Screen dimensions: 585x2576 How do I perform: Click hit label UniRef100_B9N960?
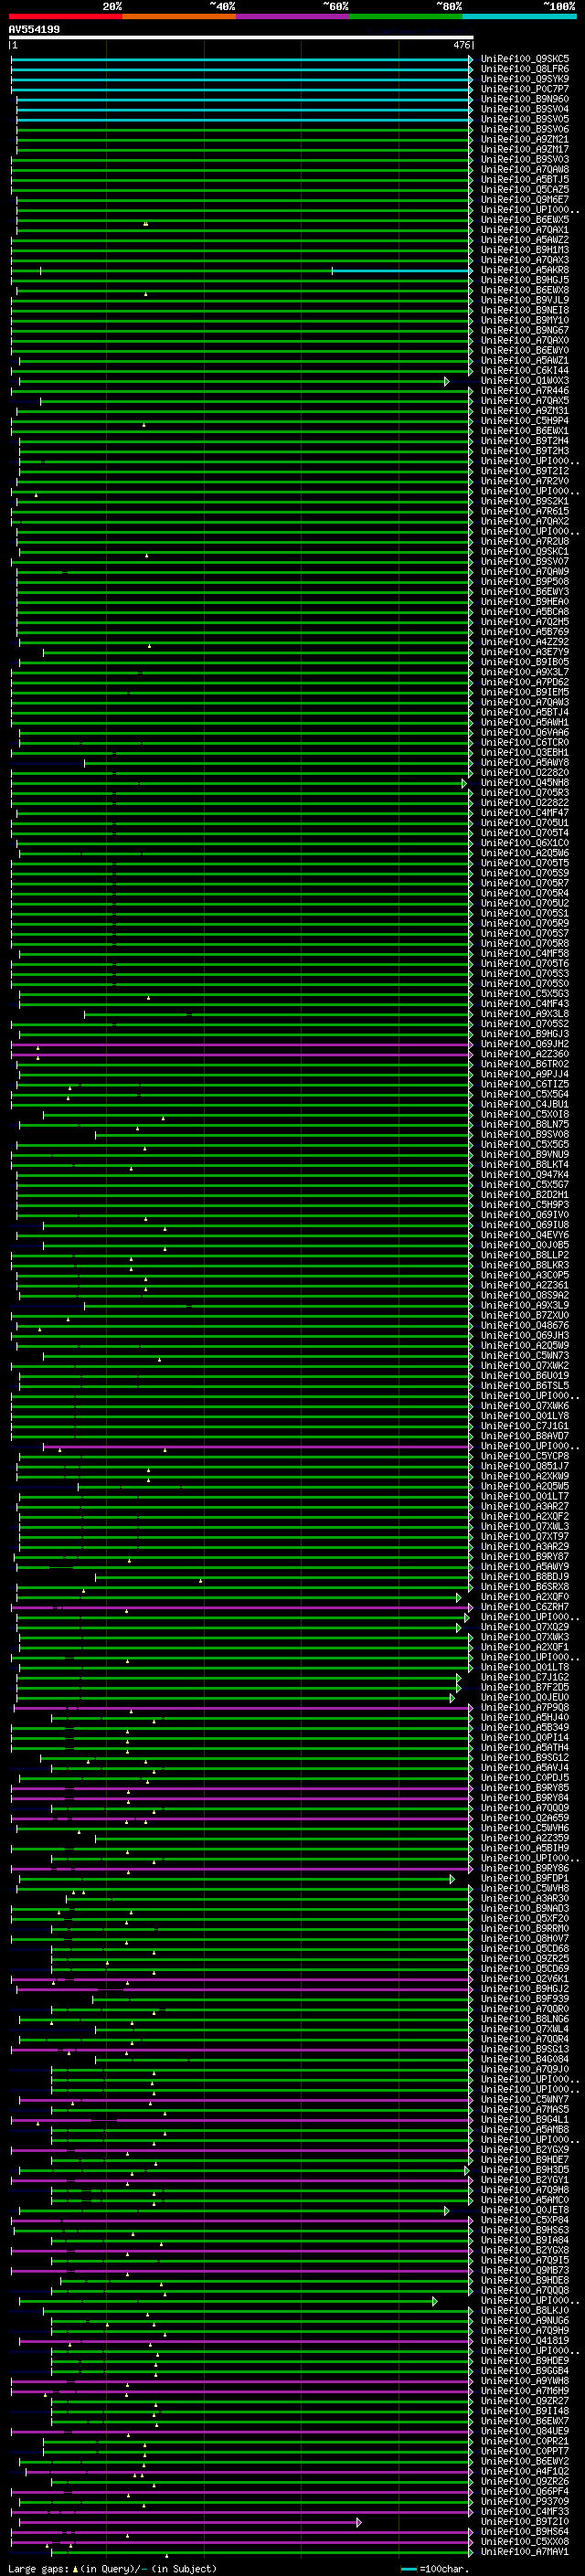[525, 99]
